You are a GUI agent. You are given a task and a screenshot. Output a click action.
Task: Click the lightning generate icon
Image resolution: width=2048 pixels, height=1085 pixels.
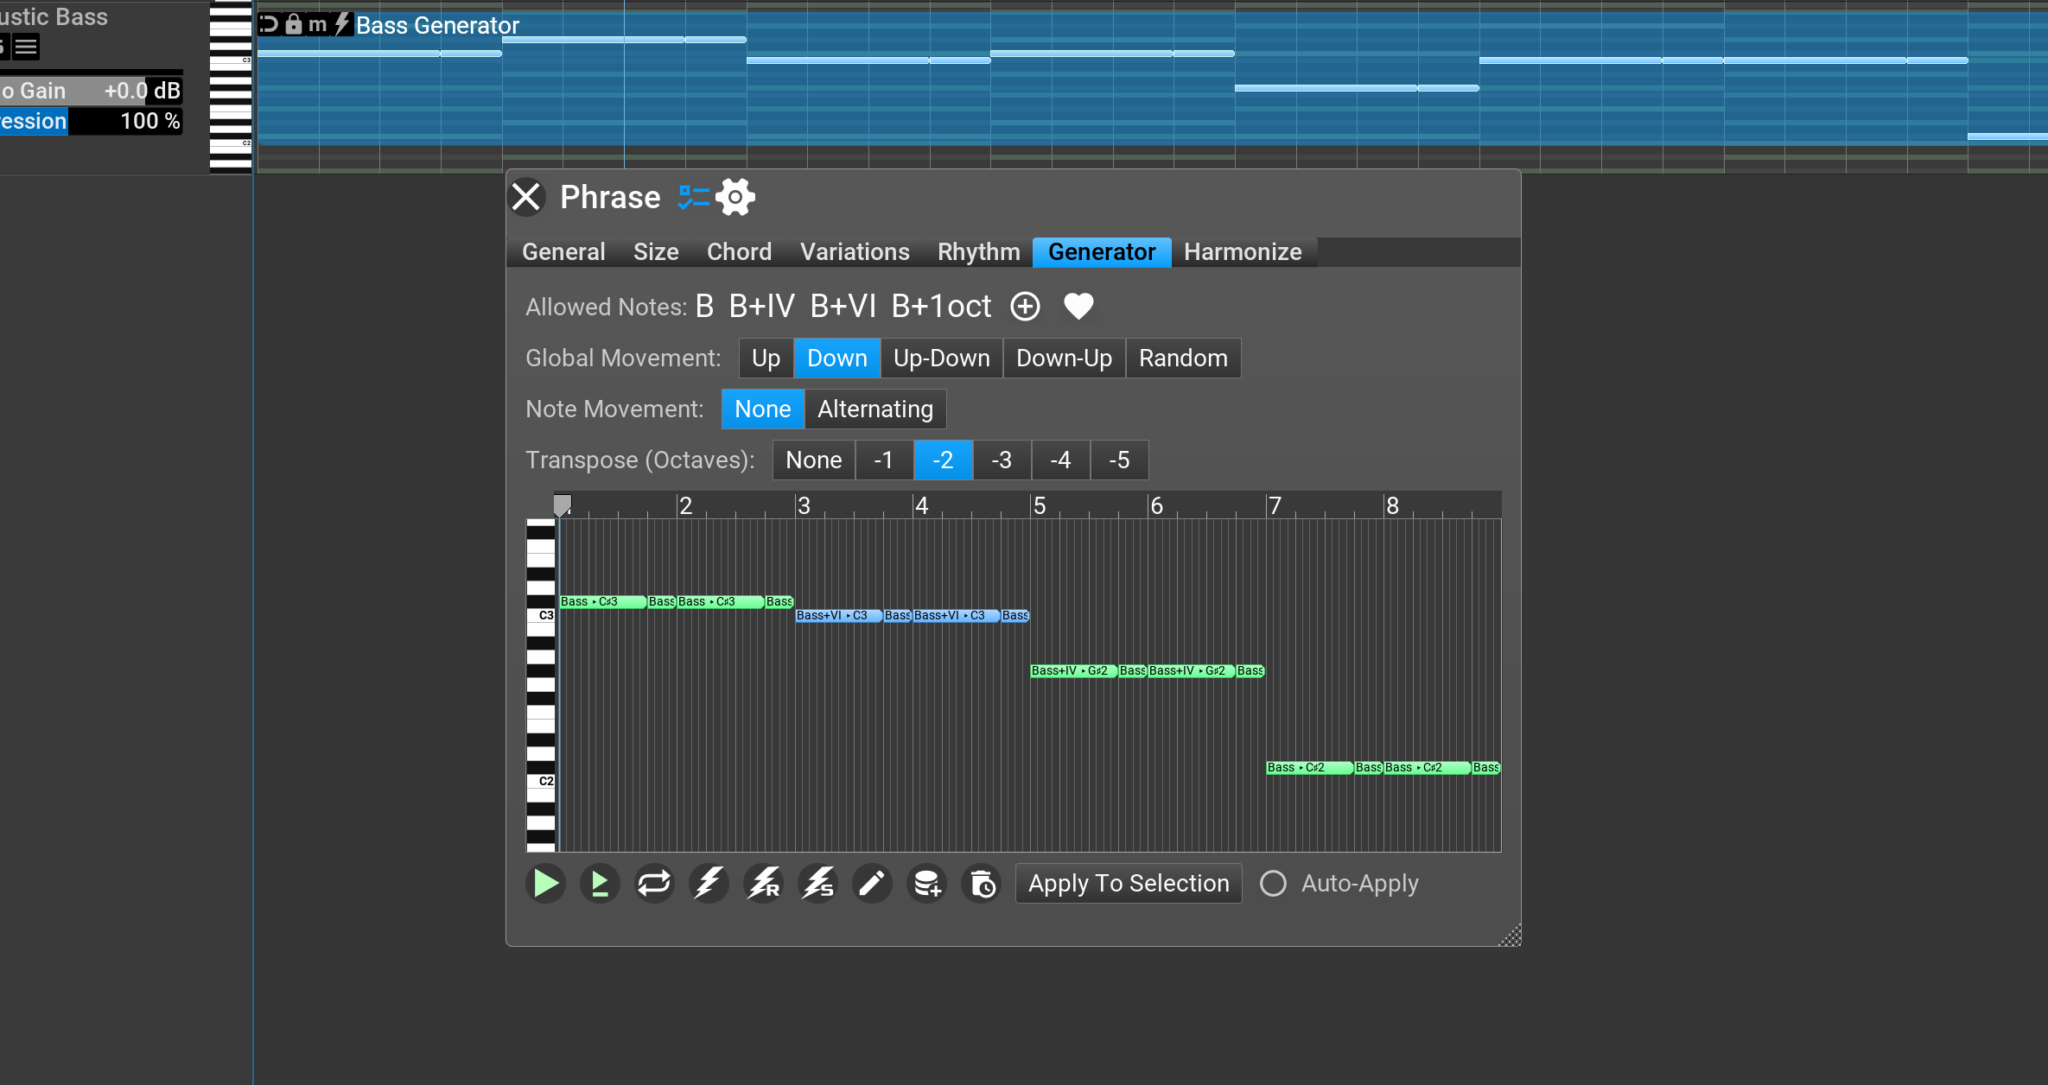coord(708,883)
